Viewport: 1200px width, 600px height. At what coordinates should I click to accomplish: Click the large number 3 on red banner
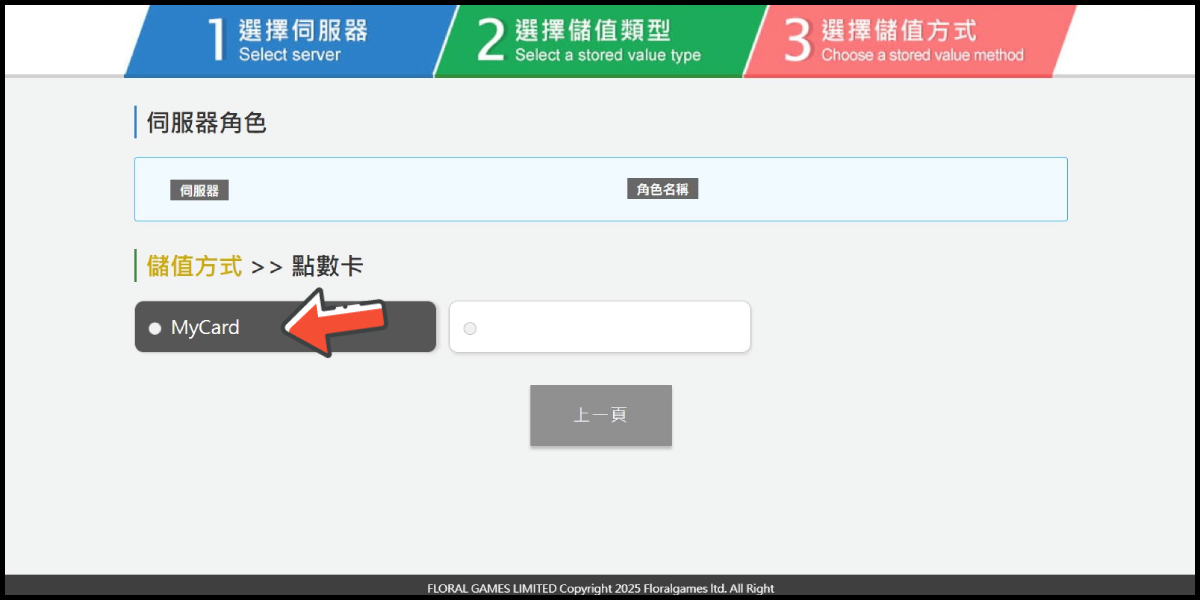tap(797, 41)
